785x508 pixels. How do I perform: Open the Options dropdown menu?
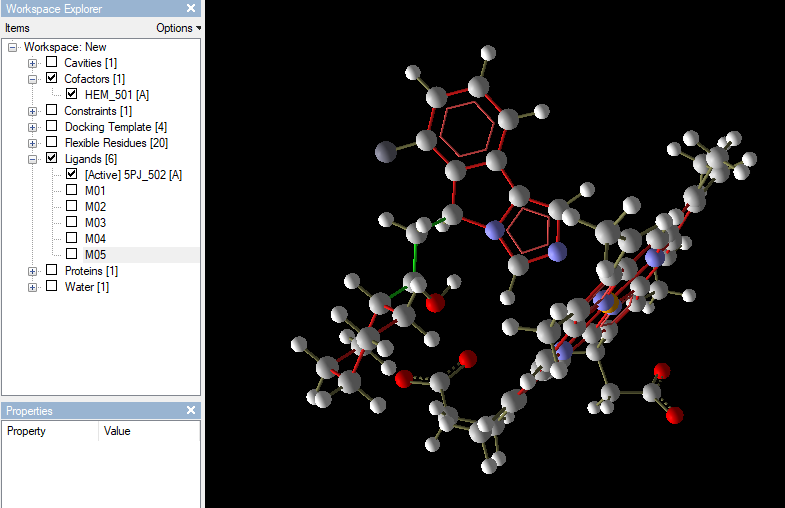pos(178,28)
